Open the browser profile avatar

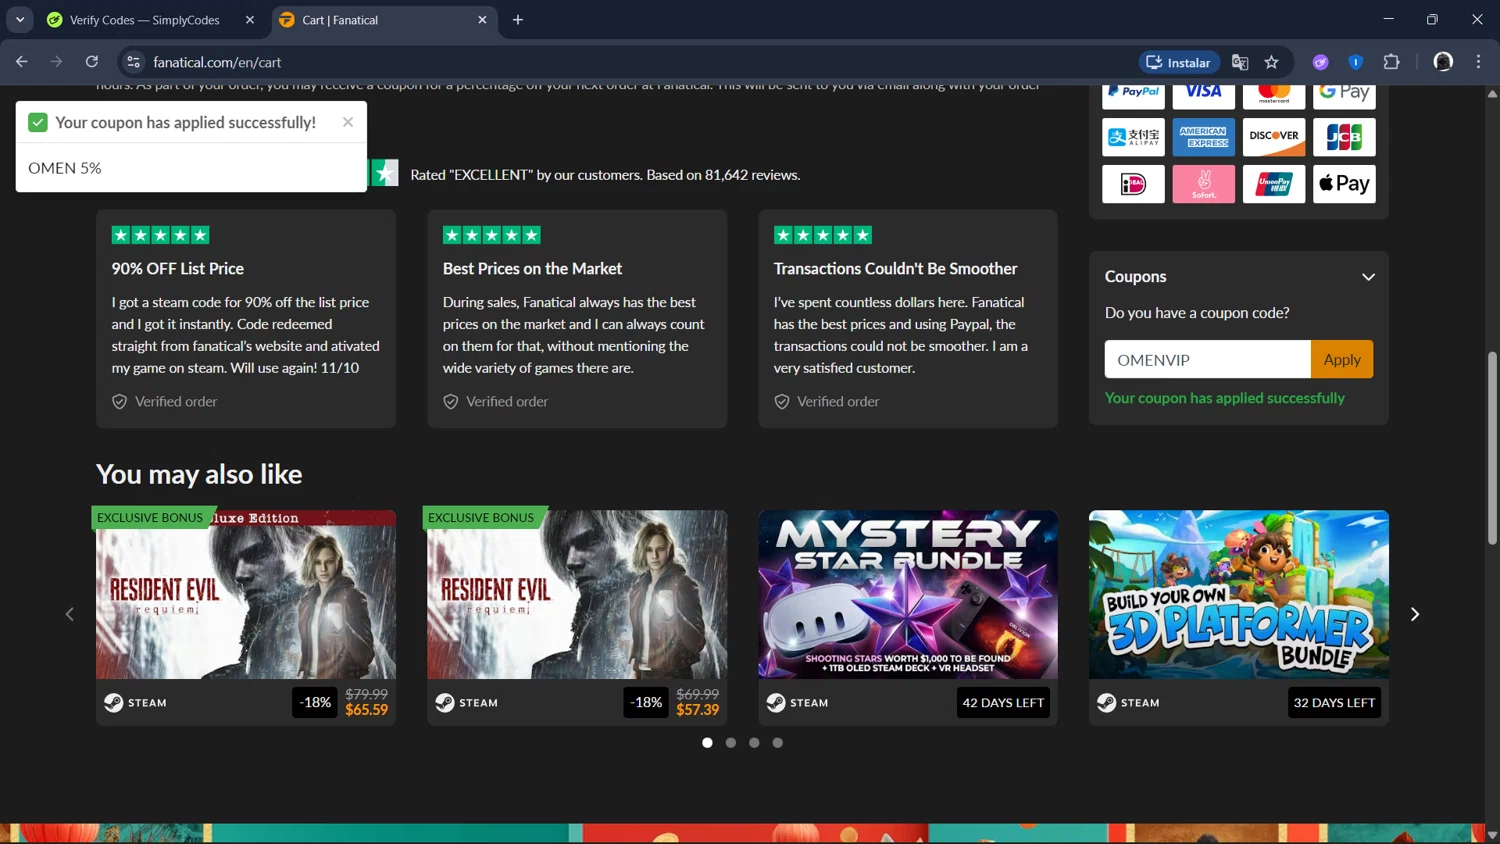coord(1443,62)
